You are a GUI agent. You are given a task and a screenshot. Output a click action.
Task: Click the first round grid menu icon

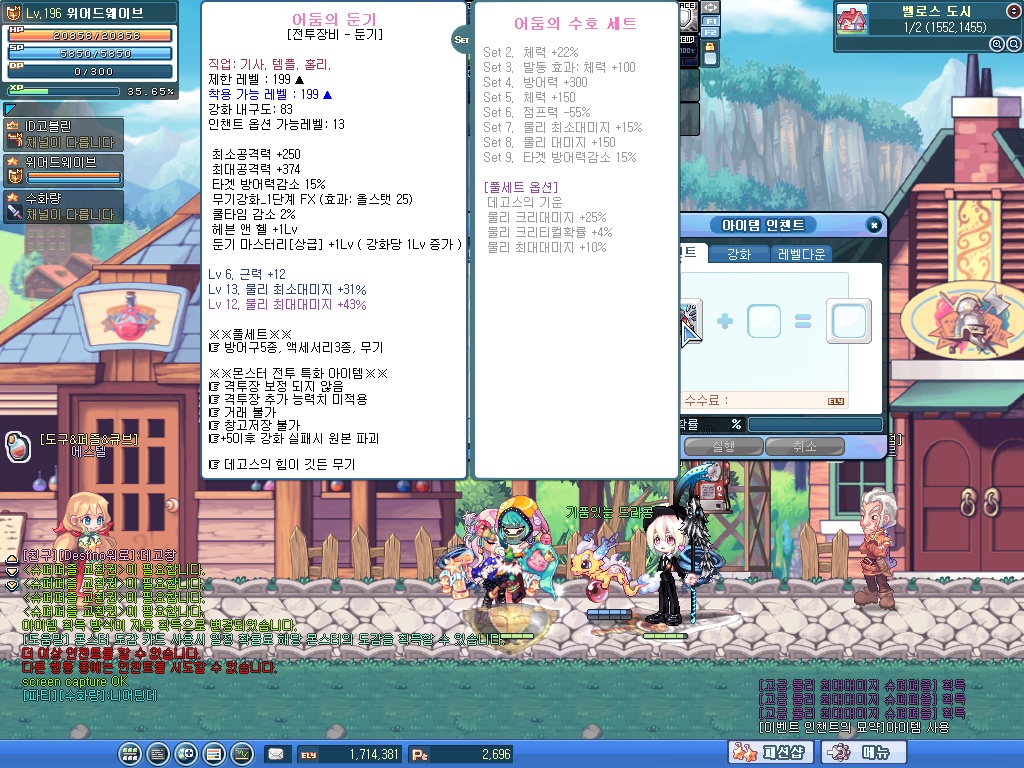[x=130, y=754]
